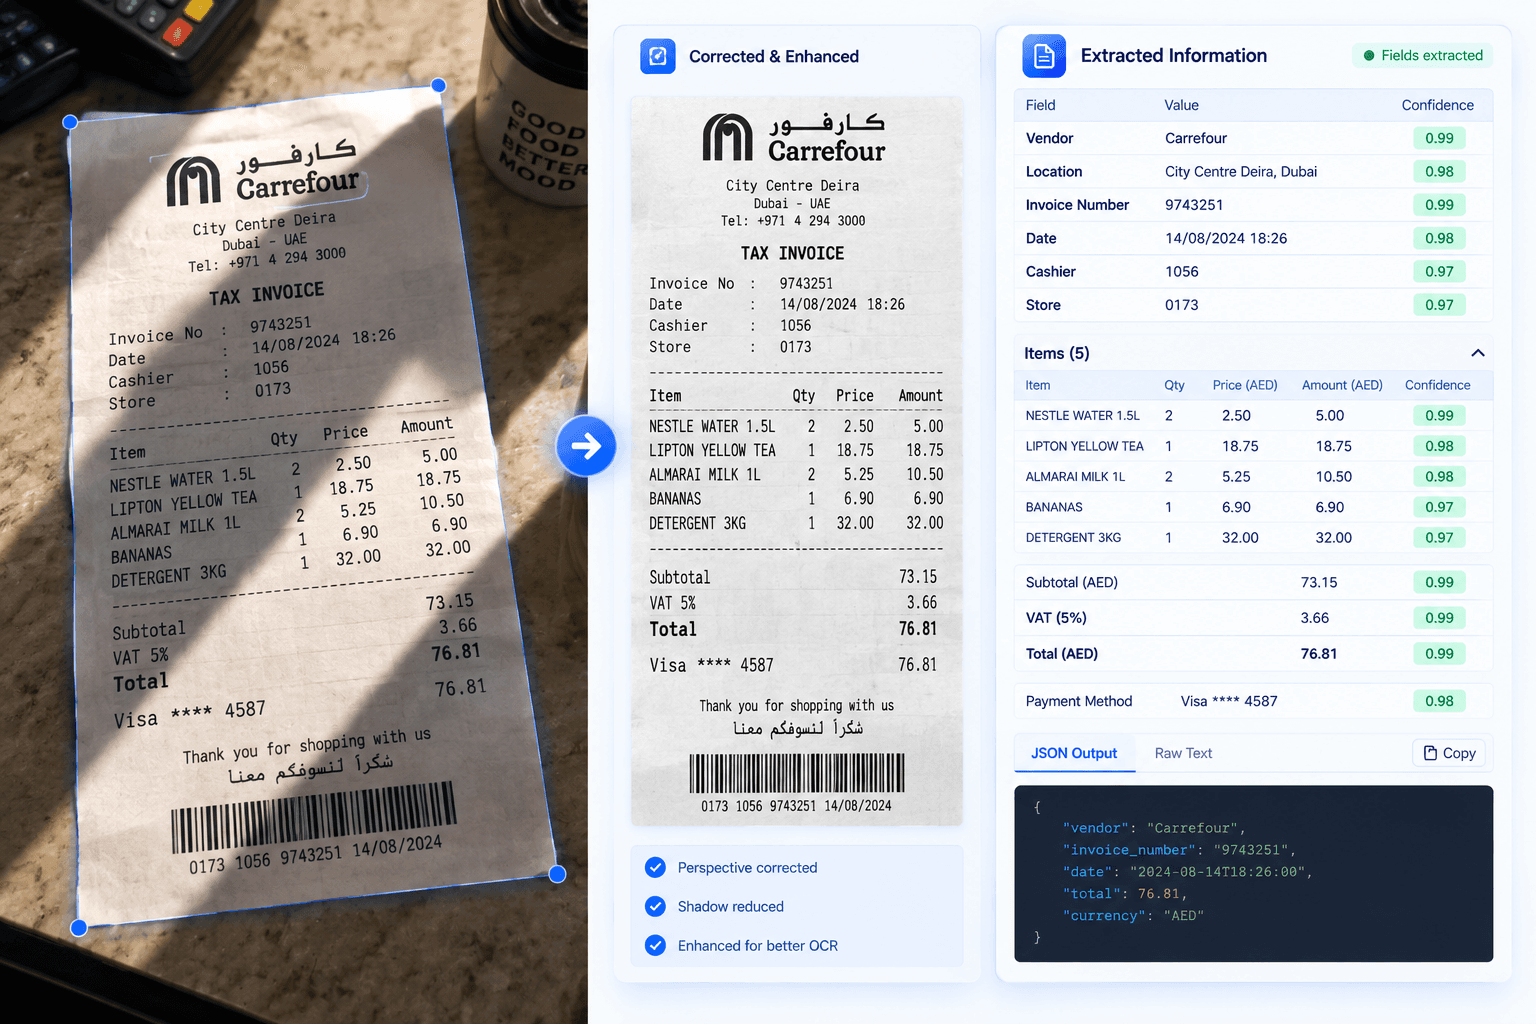Click the DETERGENT 3KG item in table

(x=1073, y=538)
